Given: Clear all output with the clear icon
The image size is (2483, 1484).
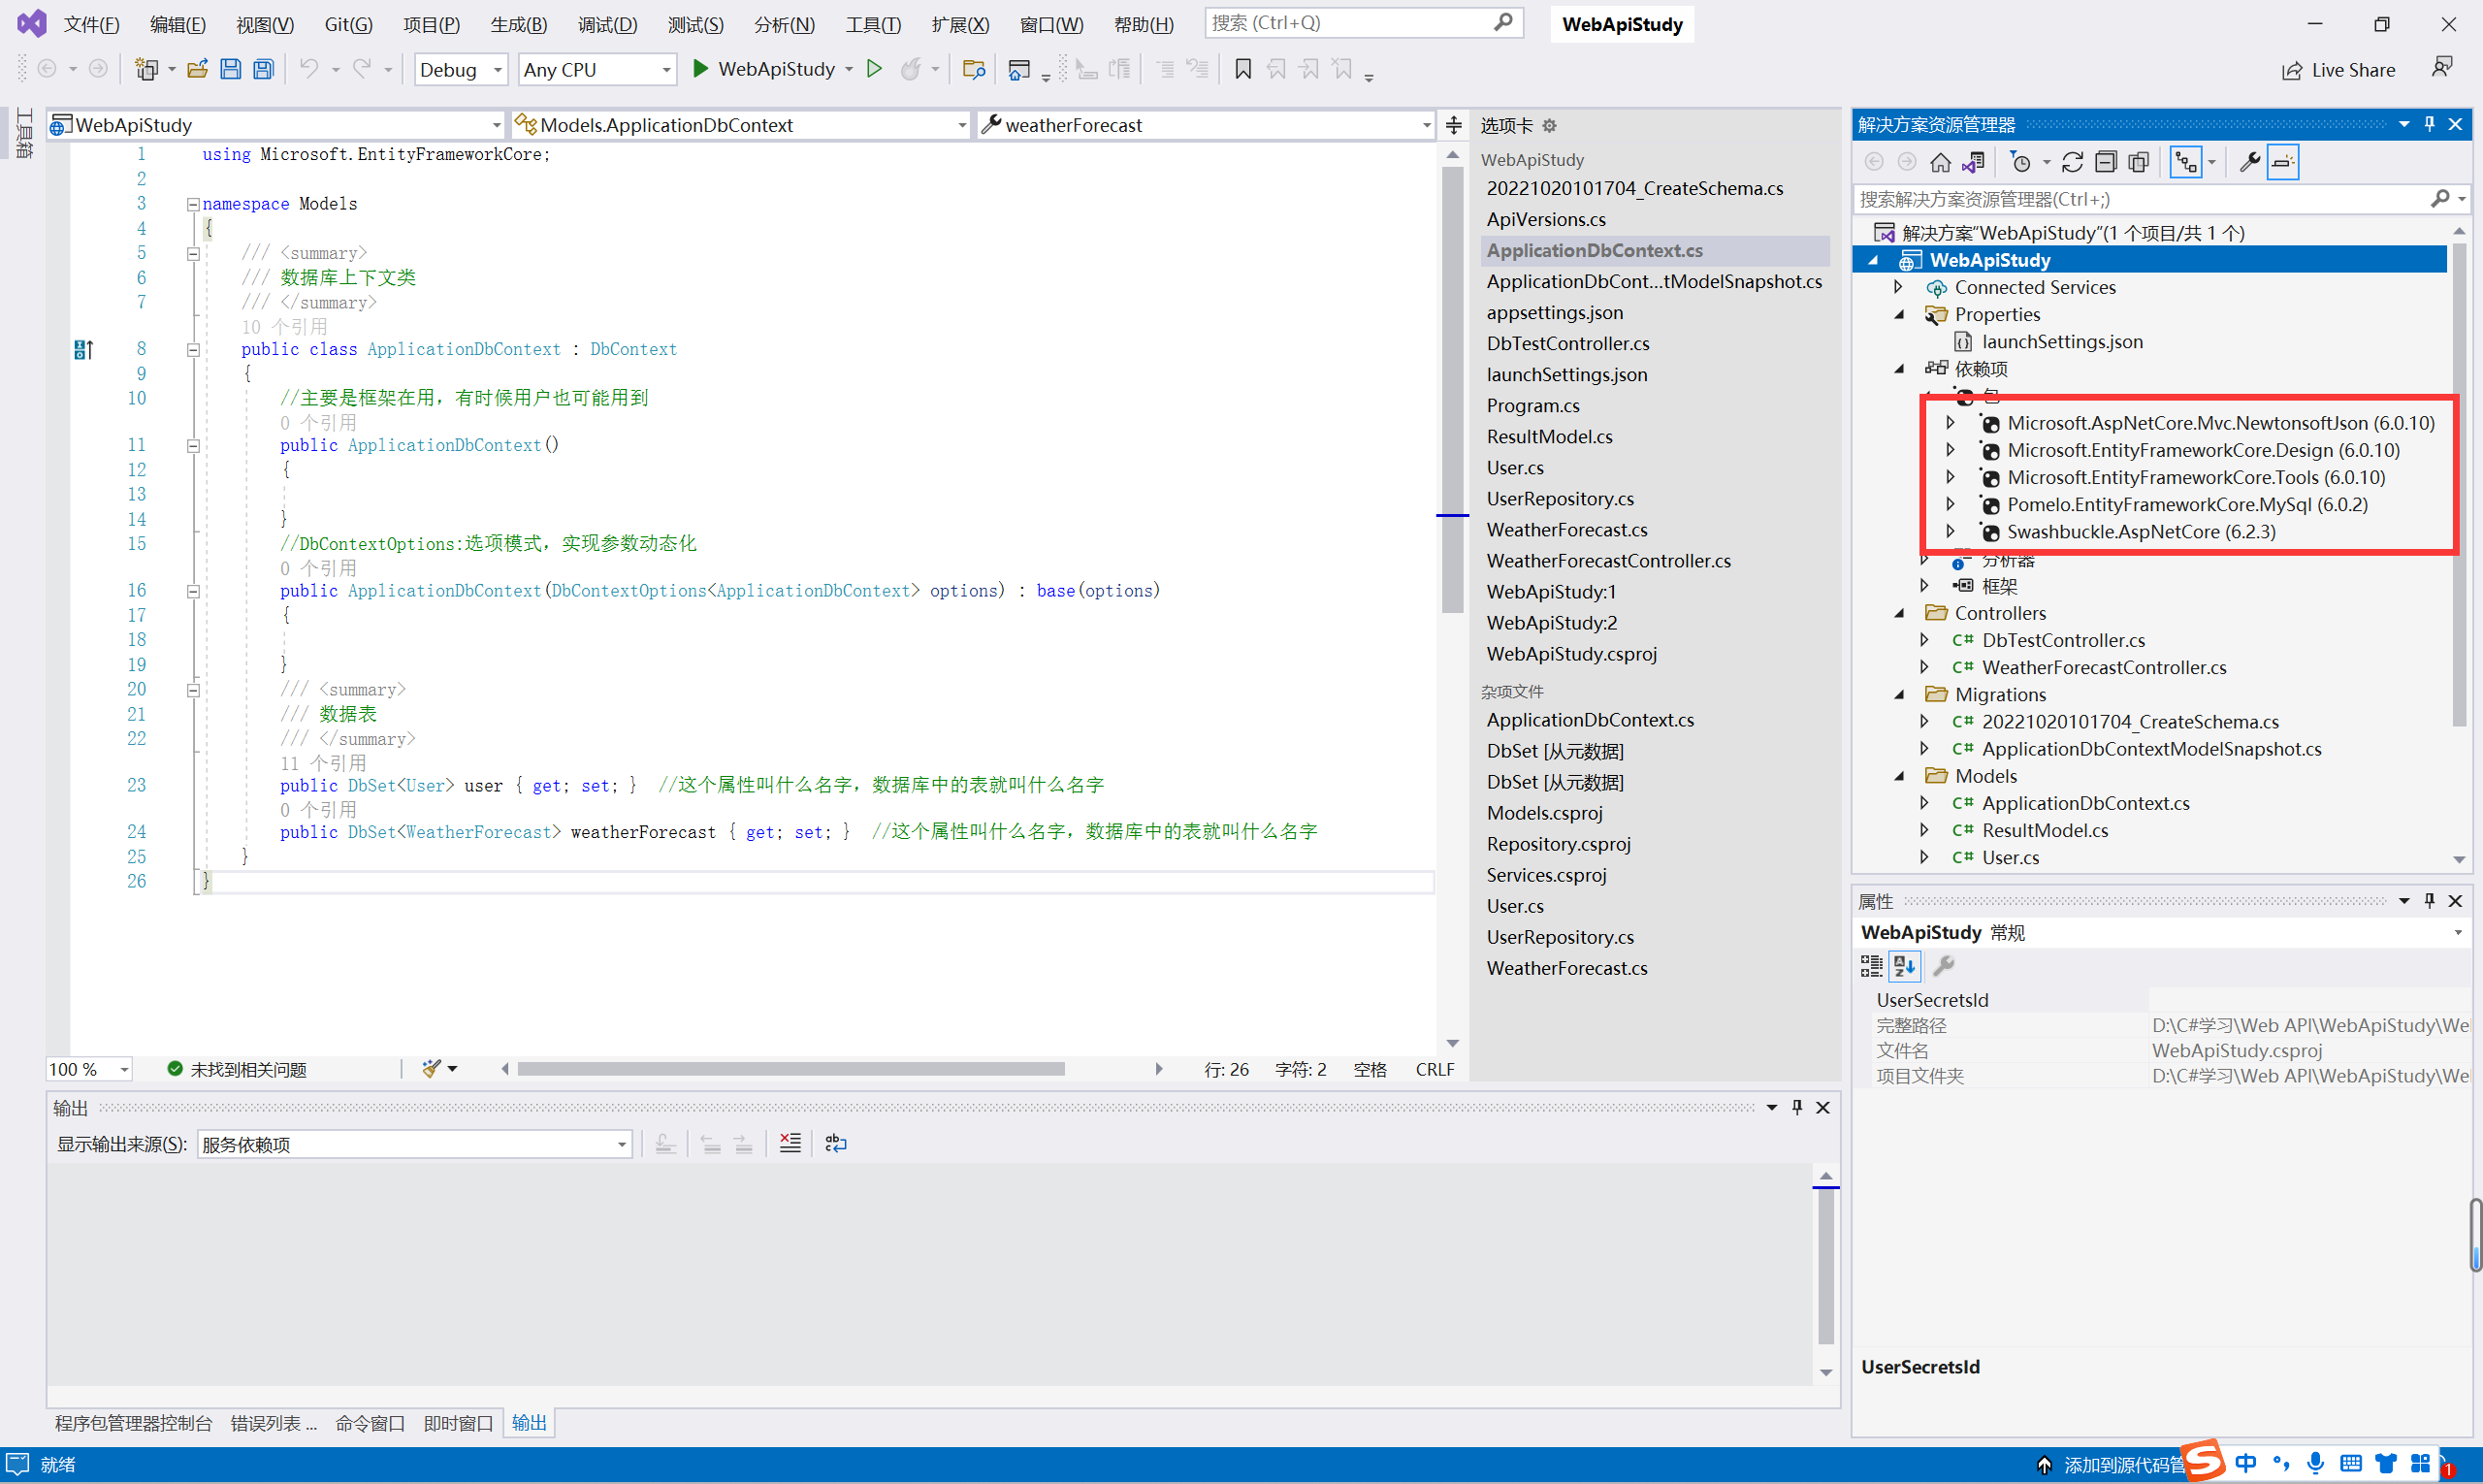Looking at the screenshot, I should coord(790,1144).
